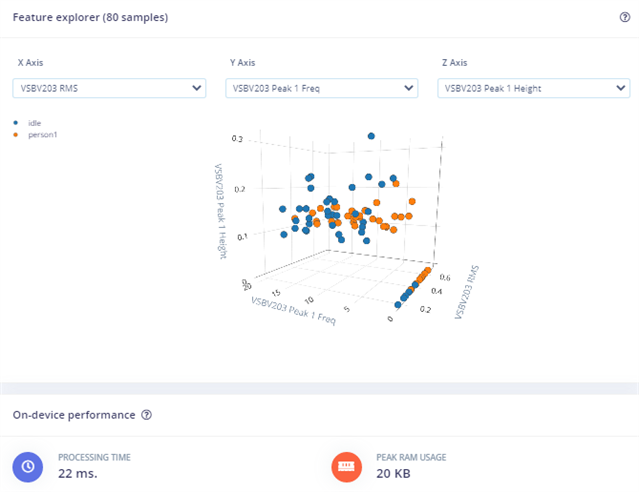639x492 pixels.
Task: Open the Z Axis Peak 1 Height dropdown
Action: 533,88
